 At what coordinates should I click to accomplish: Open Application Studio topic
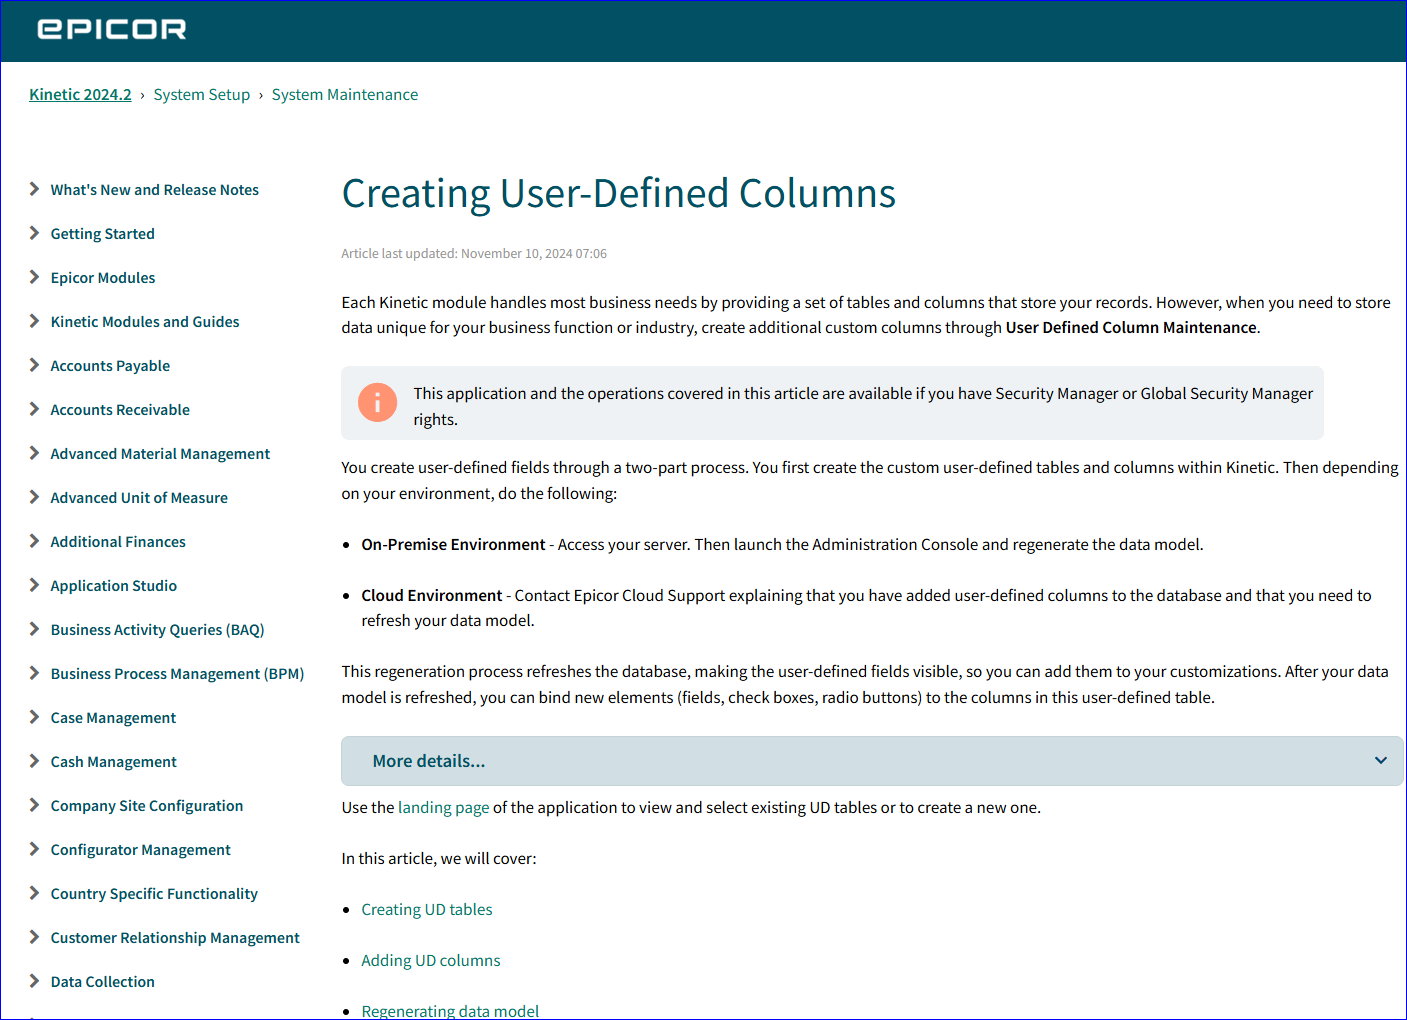click(x=114, y=586)
